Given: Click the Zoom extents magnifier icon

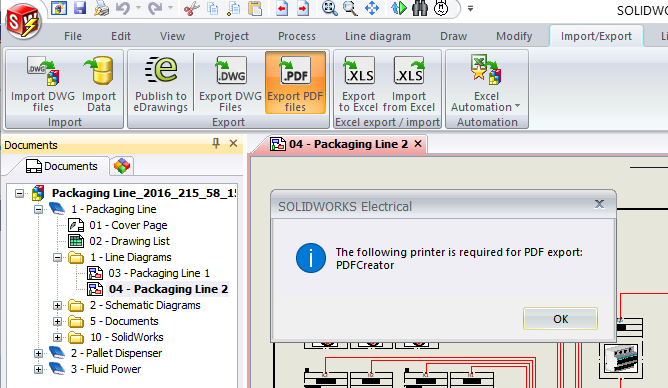Looking at the screenshot, I should click(329, 9).
